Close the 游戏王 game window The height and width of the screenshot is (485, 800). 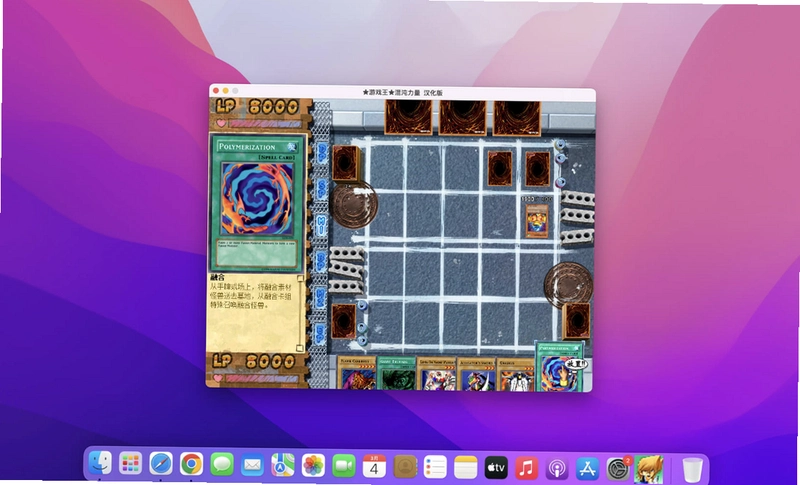click(x=216, y=91)
